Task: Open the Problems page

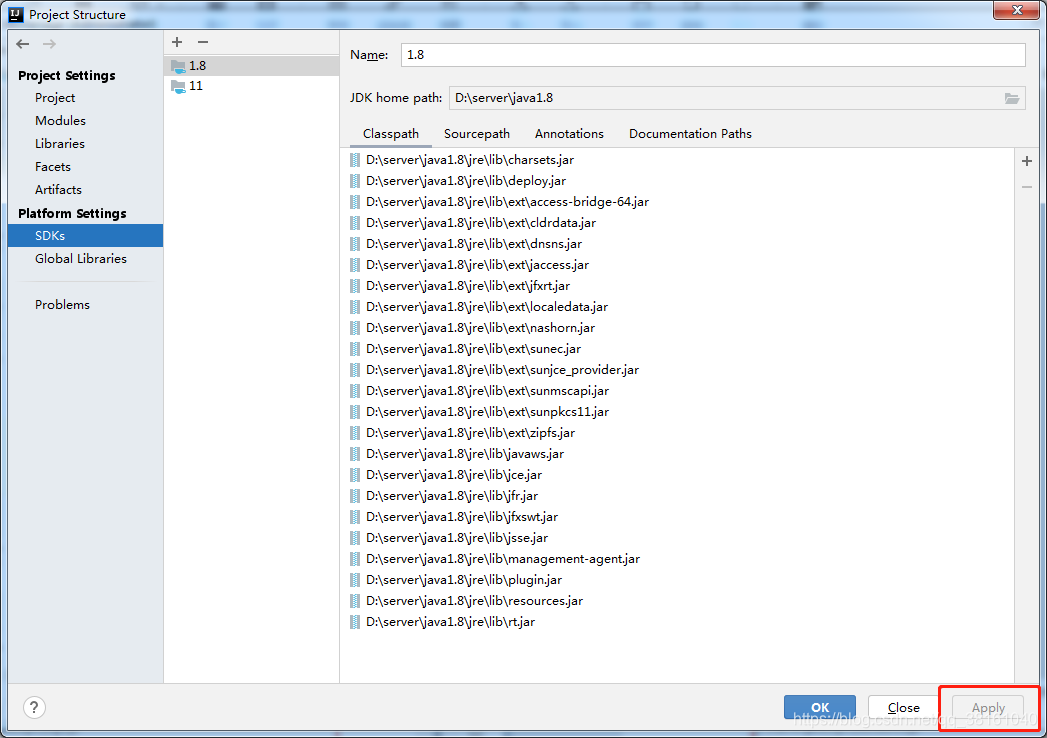Action: [x=62, y=305]
